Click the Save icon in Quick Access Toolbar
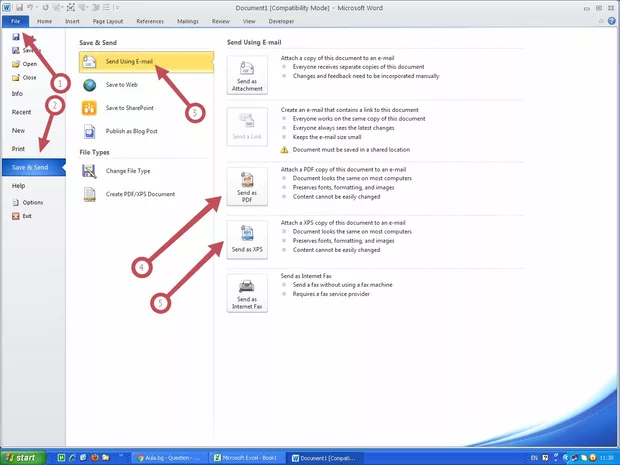 tap(19, 8)
